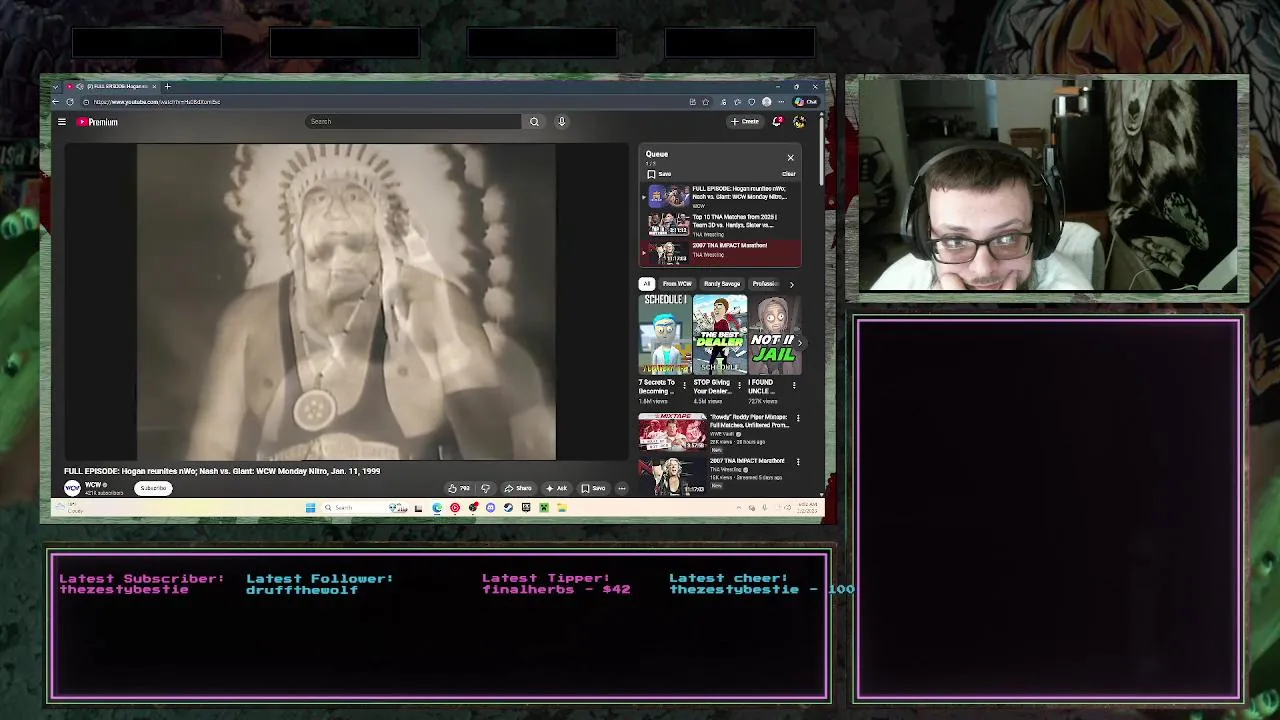Open the YouTube guide hamburger menu
This screenshot has height=720, width=1280.
click(62, 122)
